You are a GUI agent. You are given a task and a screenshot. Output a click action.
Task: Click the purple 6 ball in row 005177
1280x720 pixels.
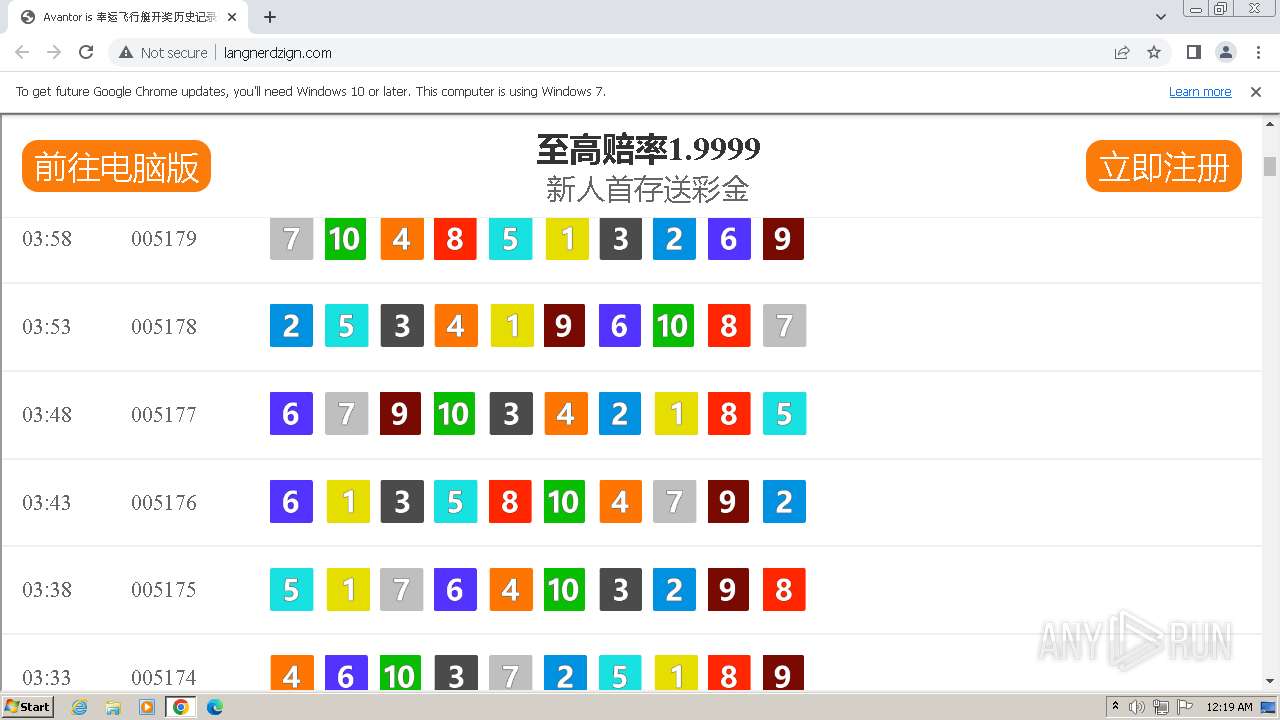click(x=291, y=414)
